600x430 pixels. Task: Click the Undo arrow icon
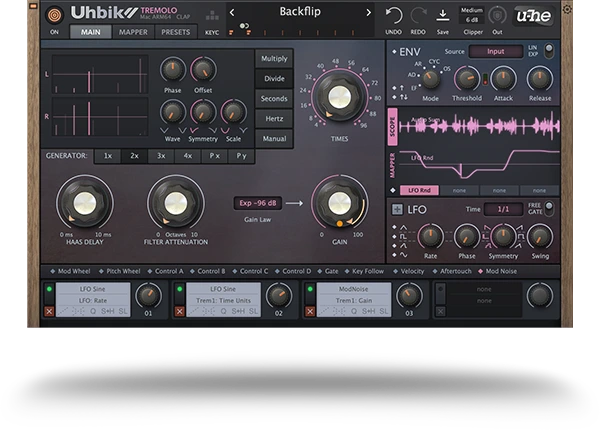click(x=395, y=14)
